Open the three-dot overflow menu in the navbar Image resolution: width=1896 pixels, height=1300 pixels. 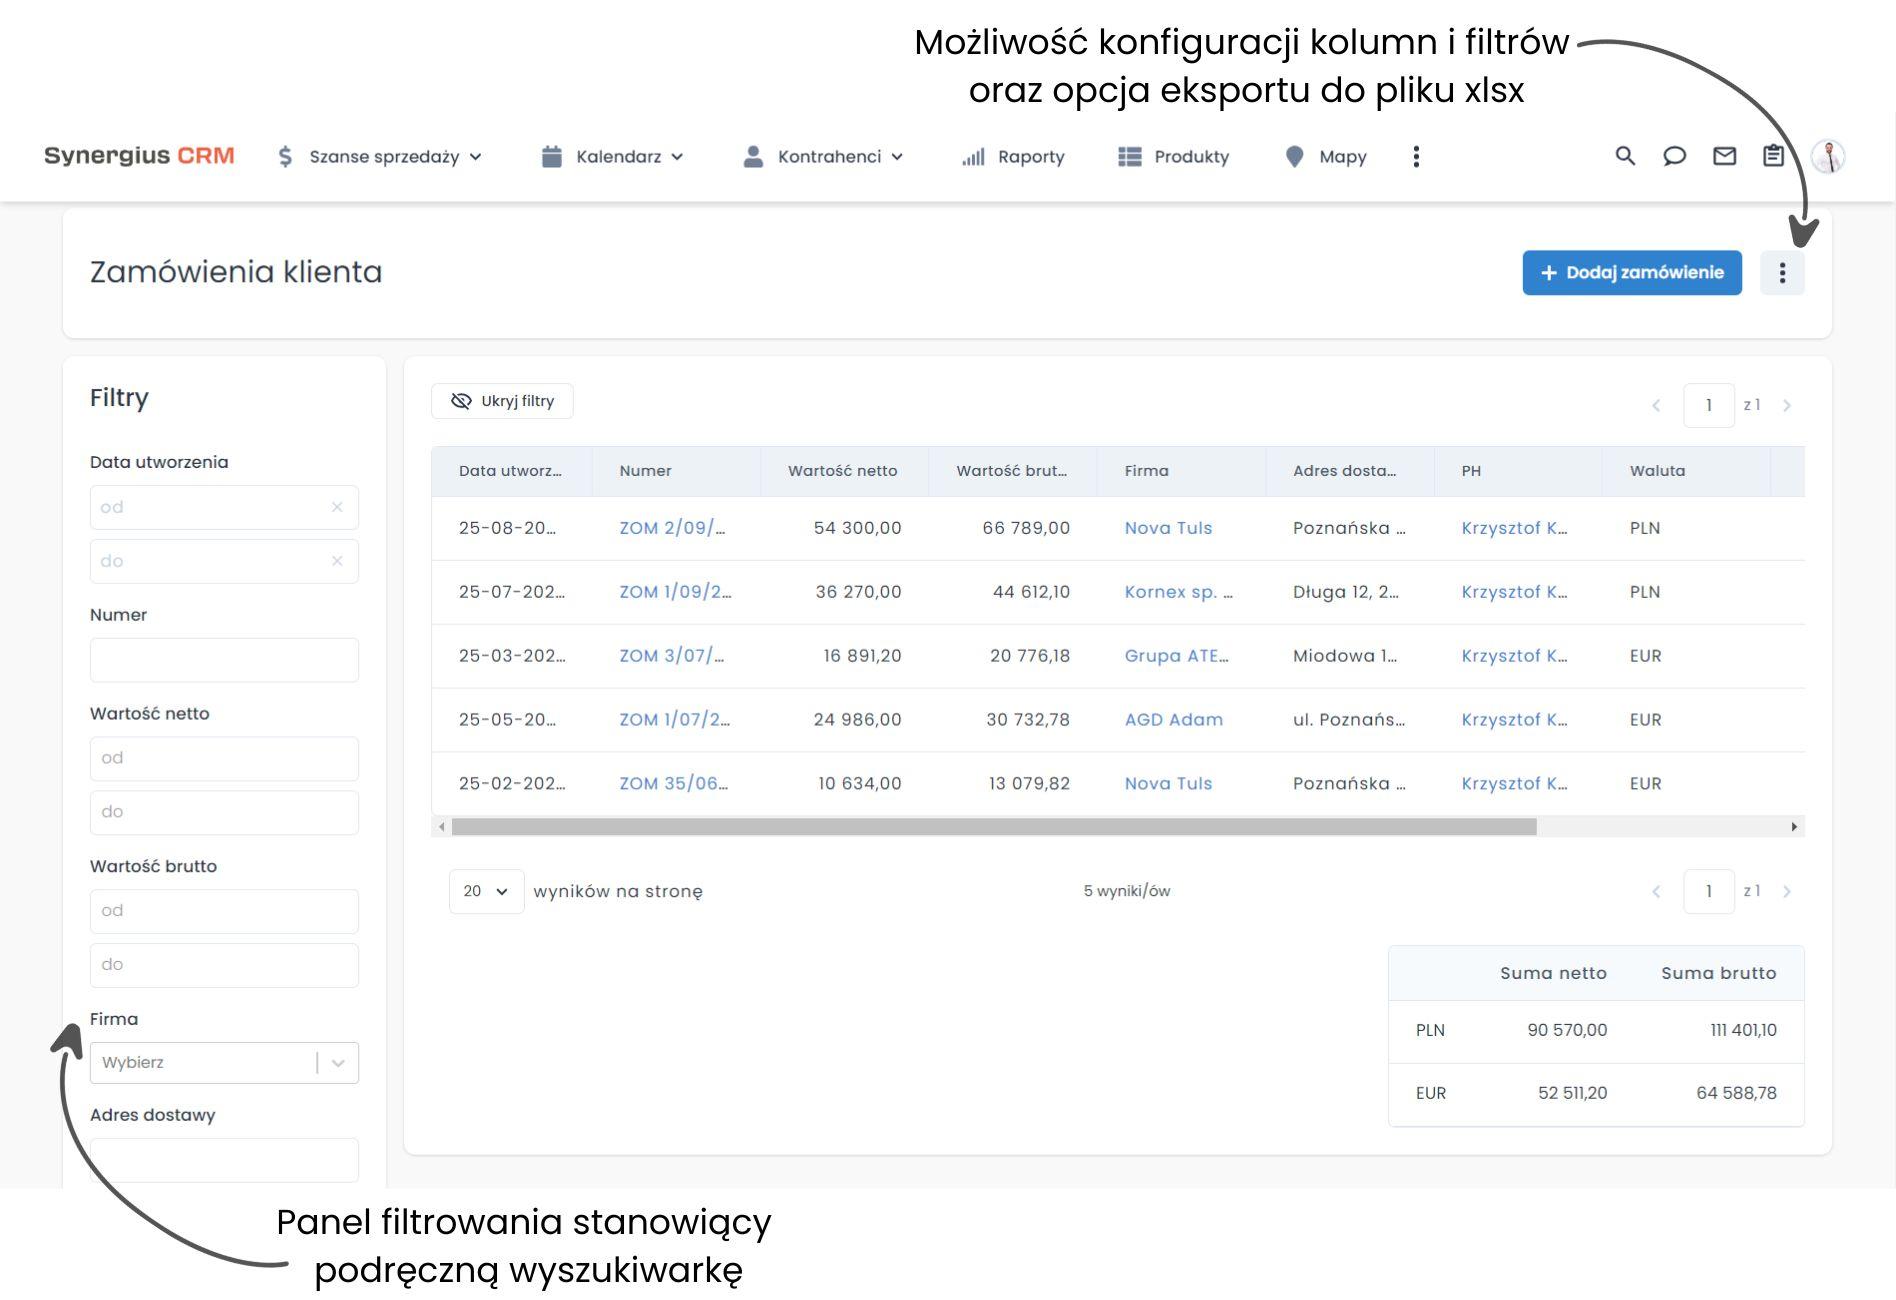pos(1416,156)
